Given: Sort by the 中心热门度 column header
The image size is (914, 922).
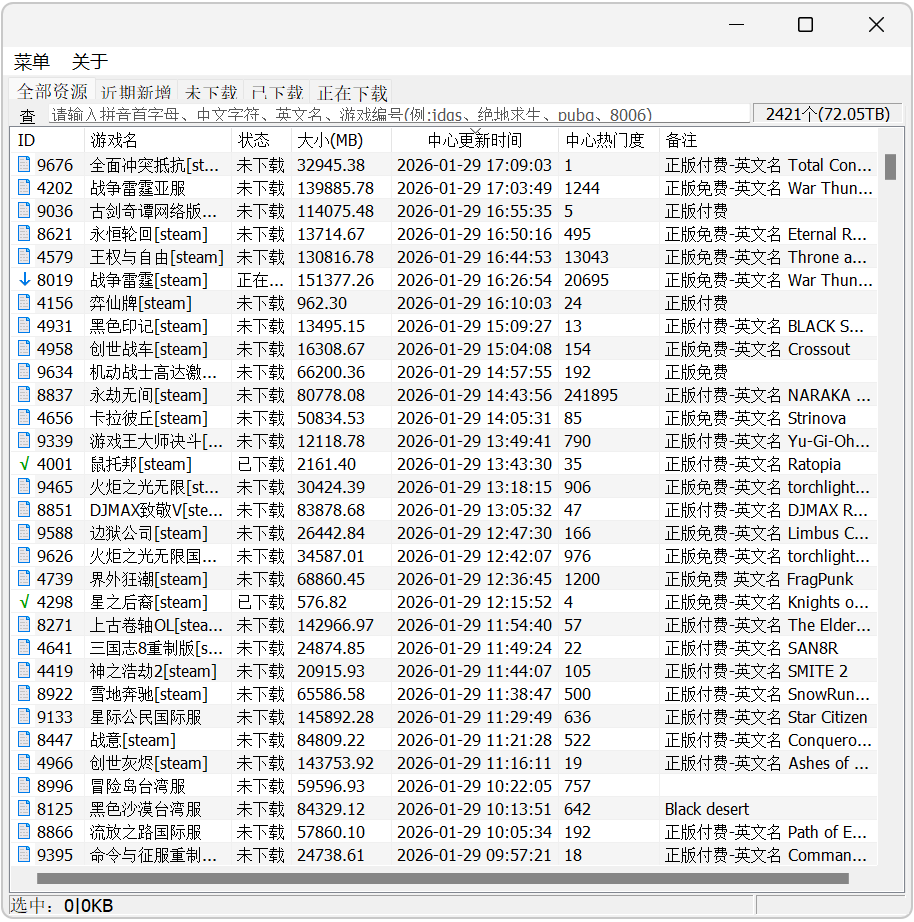Looking at the screenshot, I should click(609, 141).
